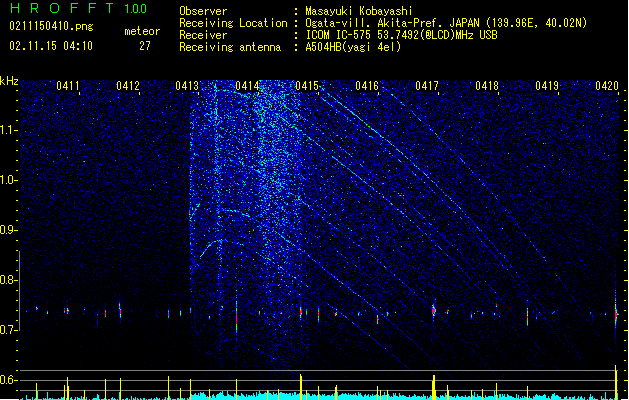Click the 1.1 kHz axis label

click(8, 130)
